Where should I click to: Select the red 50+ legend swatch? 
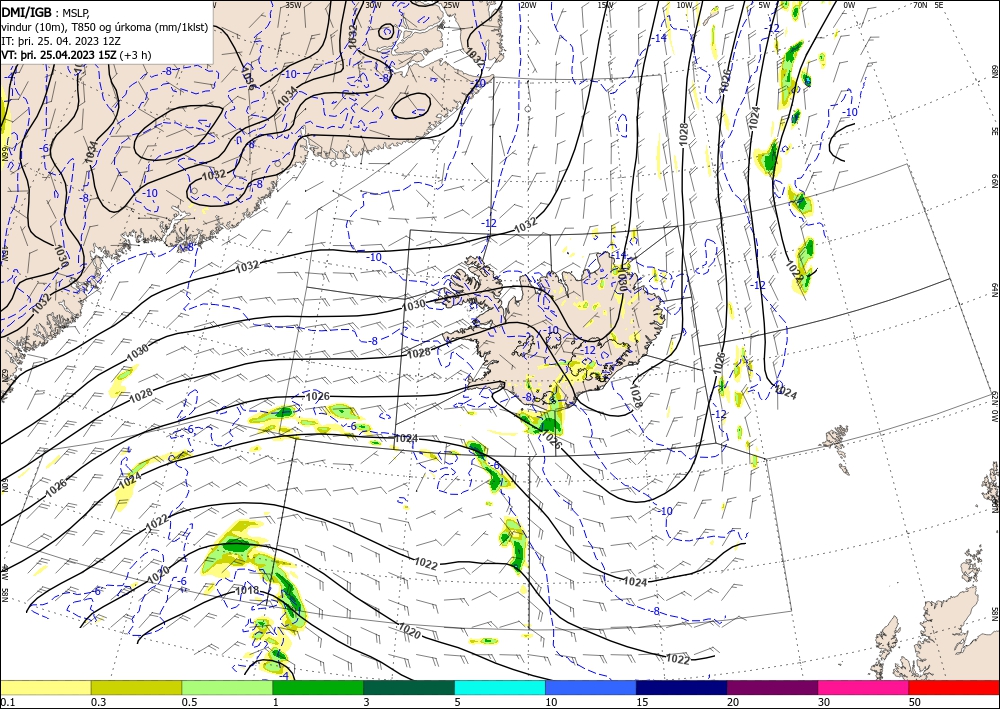coord(954,687)
